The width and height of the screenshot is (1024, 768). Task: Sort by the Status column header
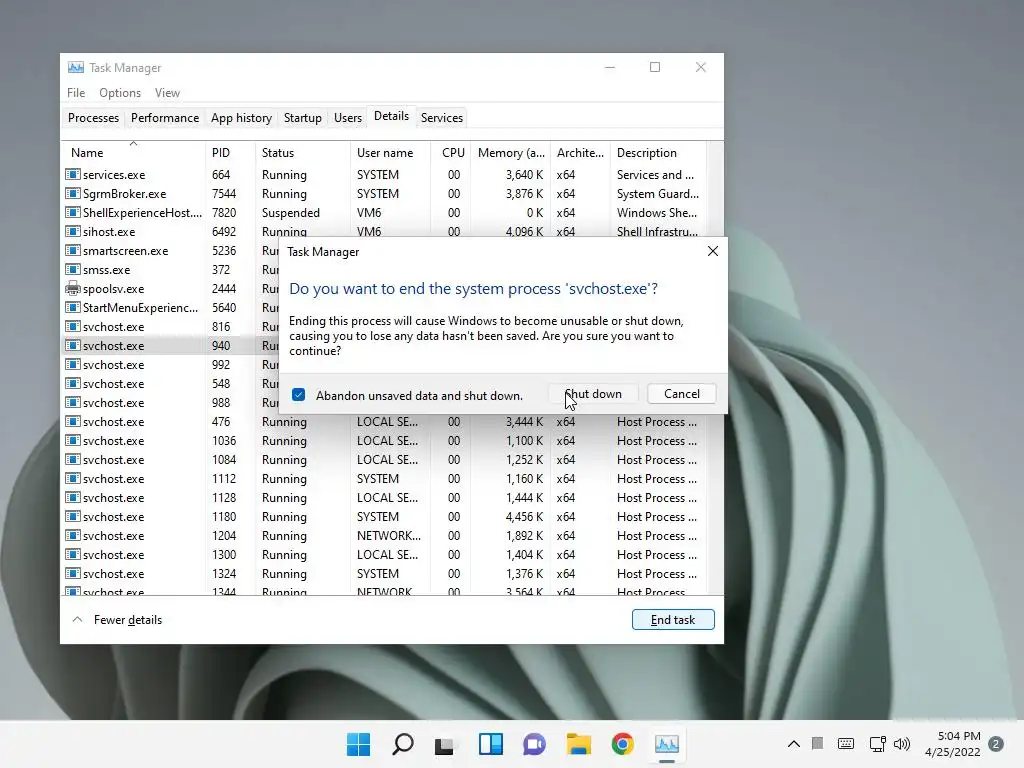302,153
